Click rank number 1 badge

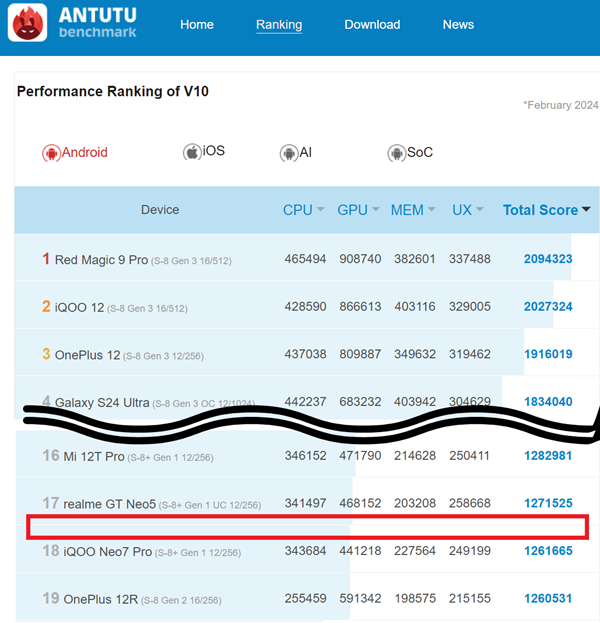coord(46,259)
